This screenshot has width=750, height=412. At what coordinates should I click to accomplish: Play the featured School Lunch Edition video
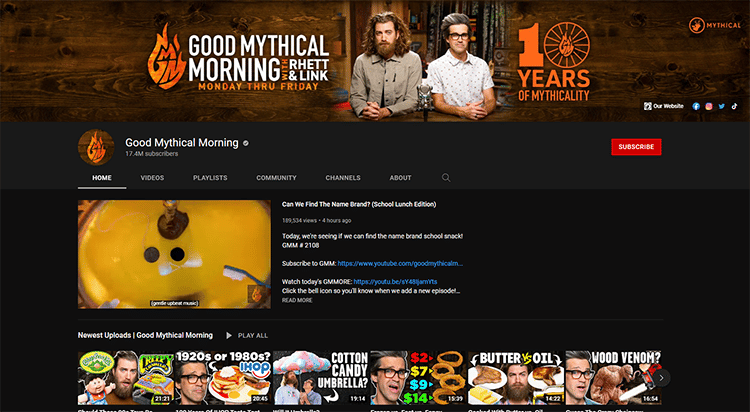[174, 254]
